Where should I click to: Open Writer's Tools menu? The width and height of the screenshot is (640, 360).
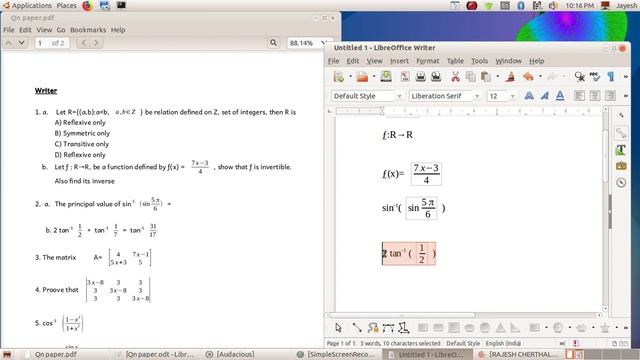(480, 61)
